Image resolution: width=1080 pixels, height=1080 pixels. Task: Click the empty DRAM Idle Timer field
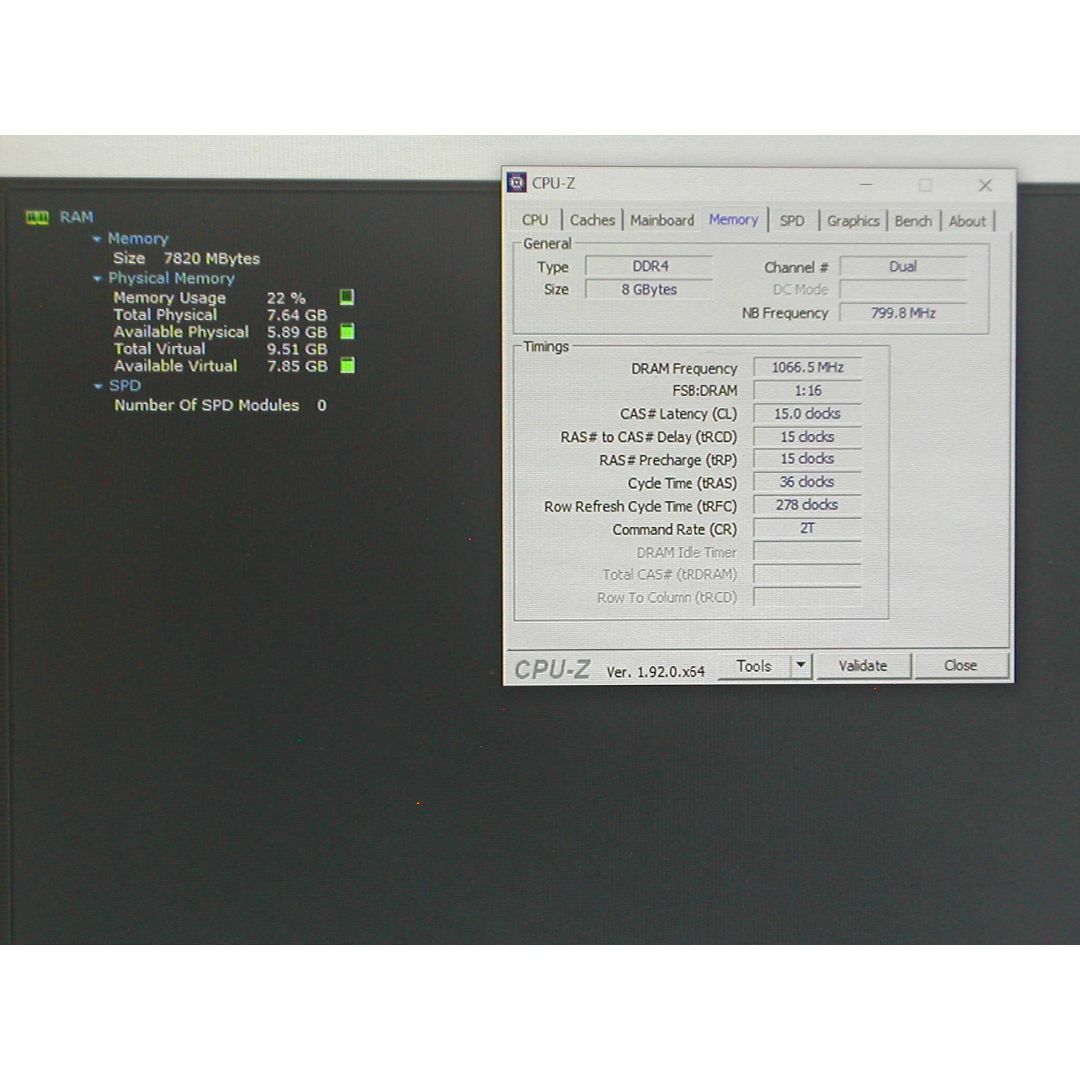tap(807, 552)
